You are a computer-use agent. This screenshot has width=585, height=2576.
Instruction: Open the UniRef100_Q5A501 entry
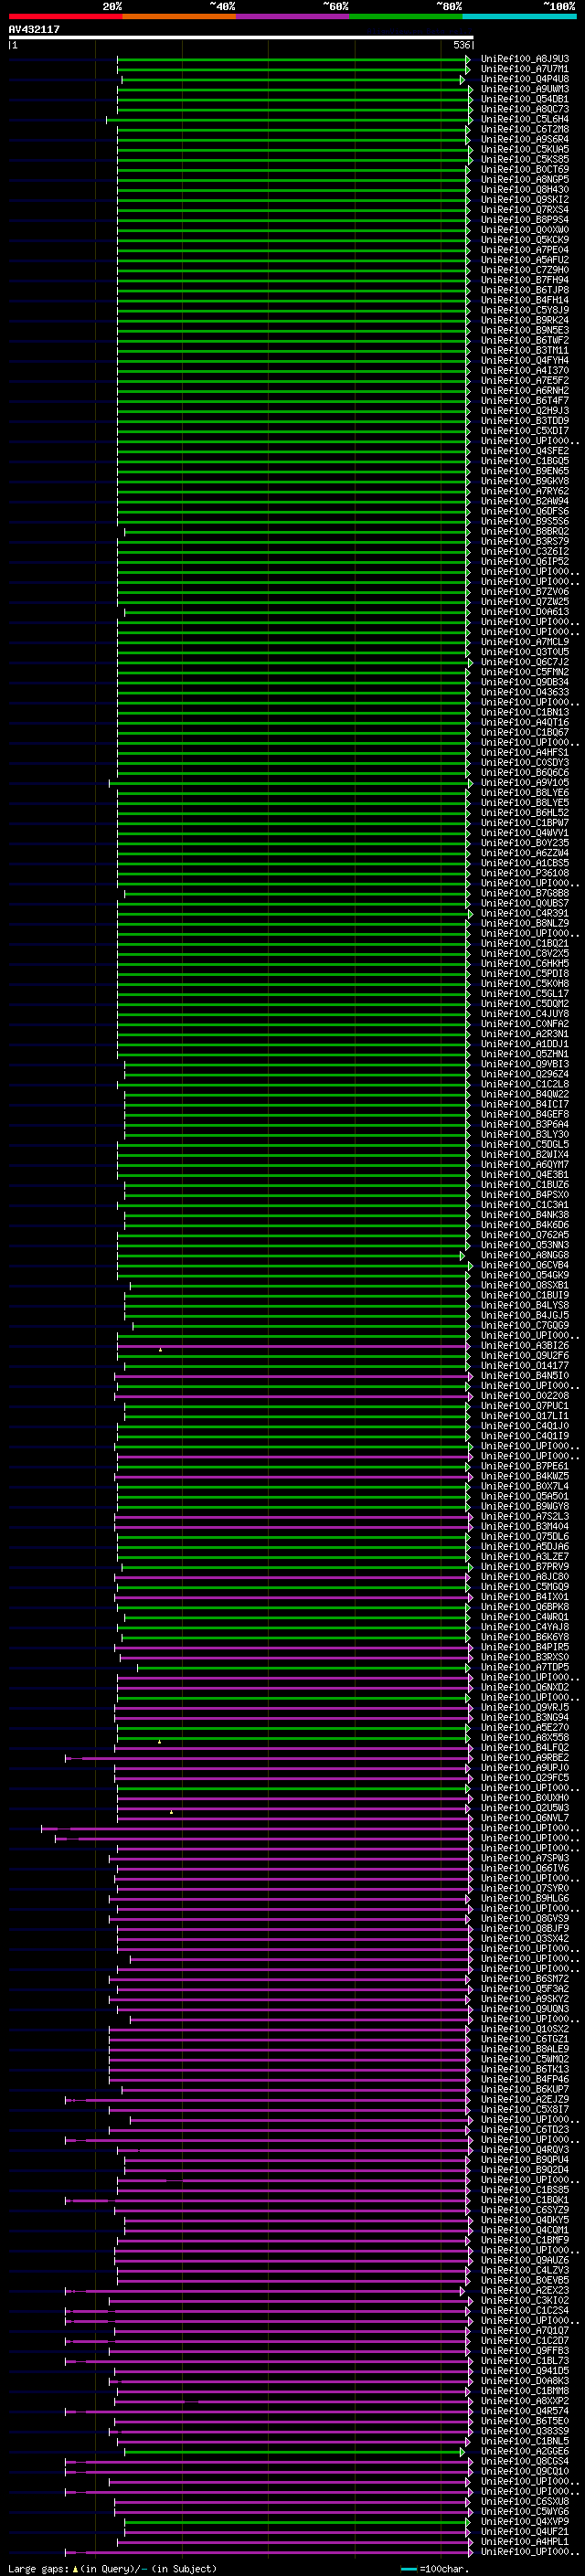tap(525, 1496)
